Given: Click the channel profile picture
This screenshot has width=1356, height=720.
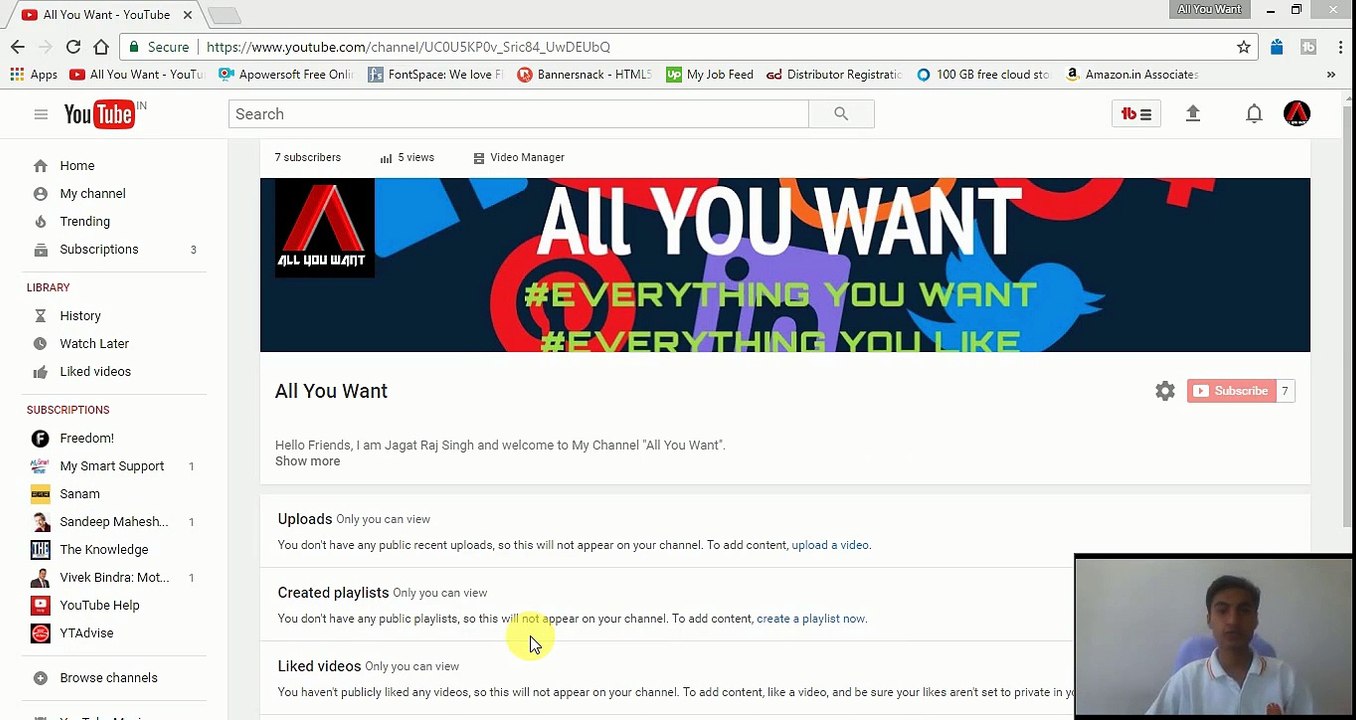Looking at the screenshot, I should tap(324, 228).
